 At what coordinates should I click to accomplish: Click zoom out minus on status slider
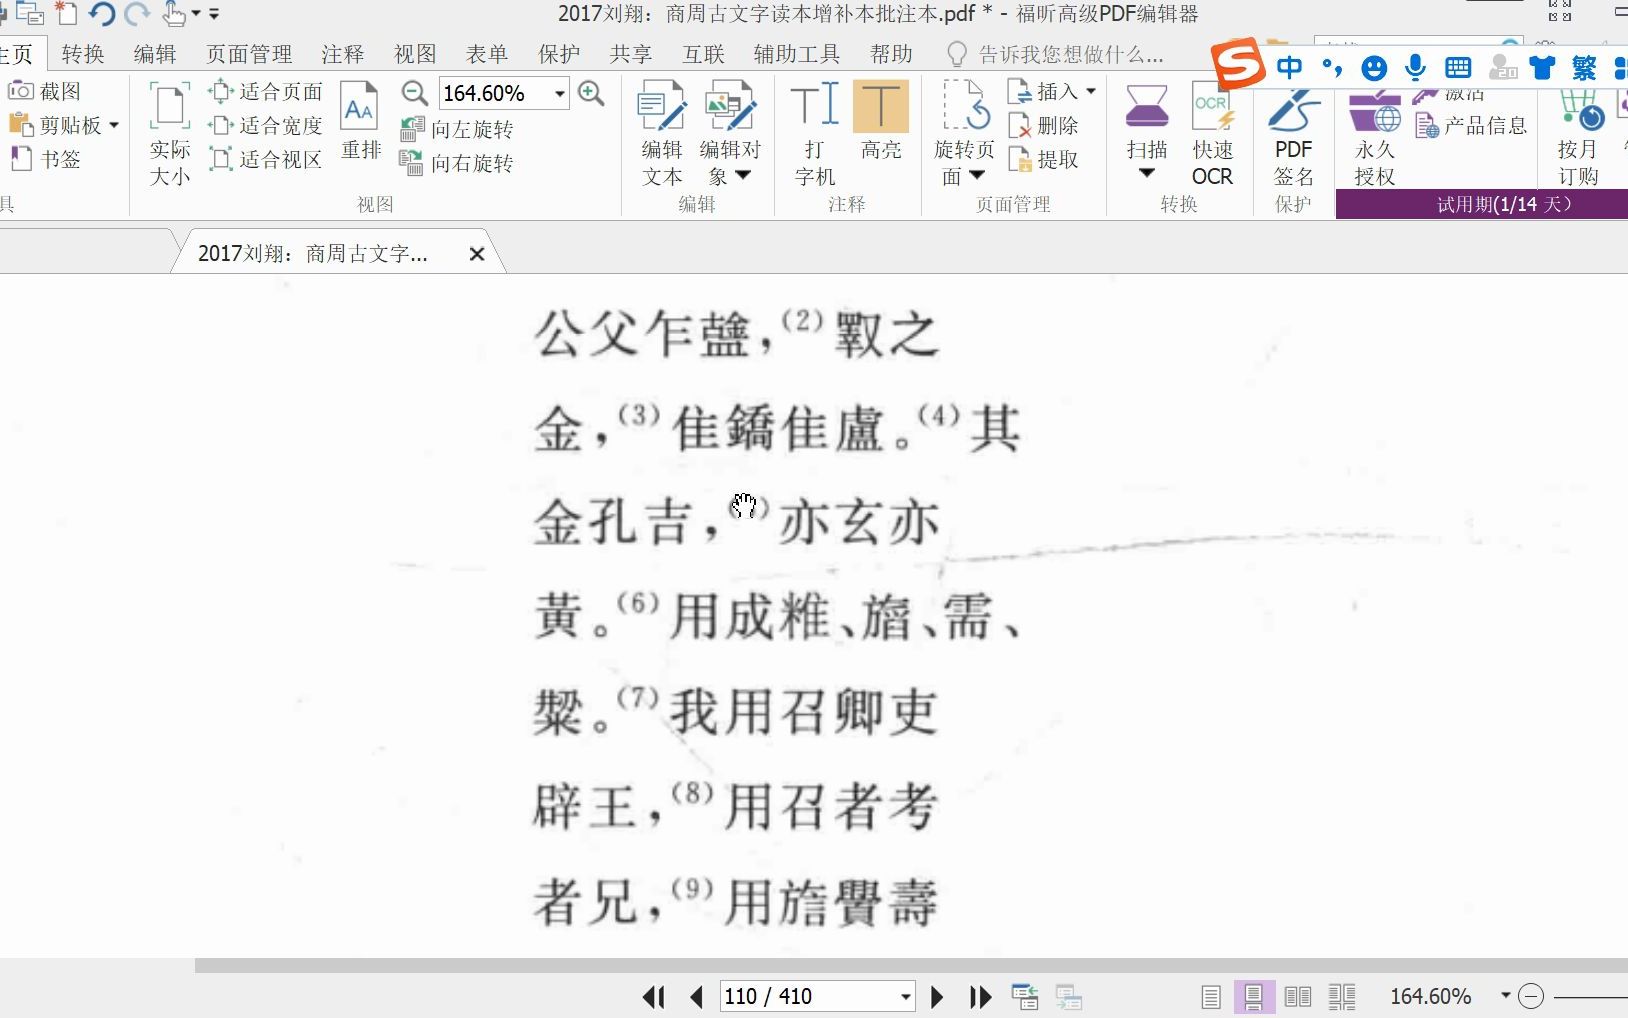(x=1531, y=996)
